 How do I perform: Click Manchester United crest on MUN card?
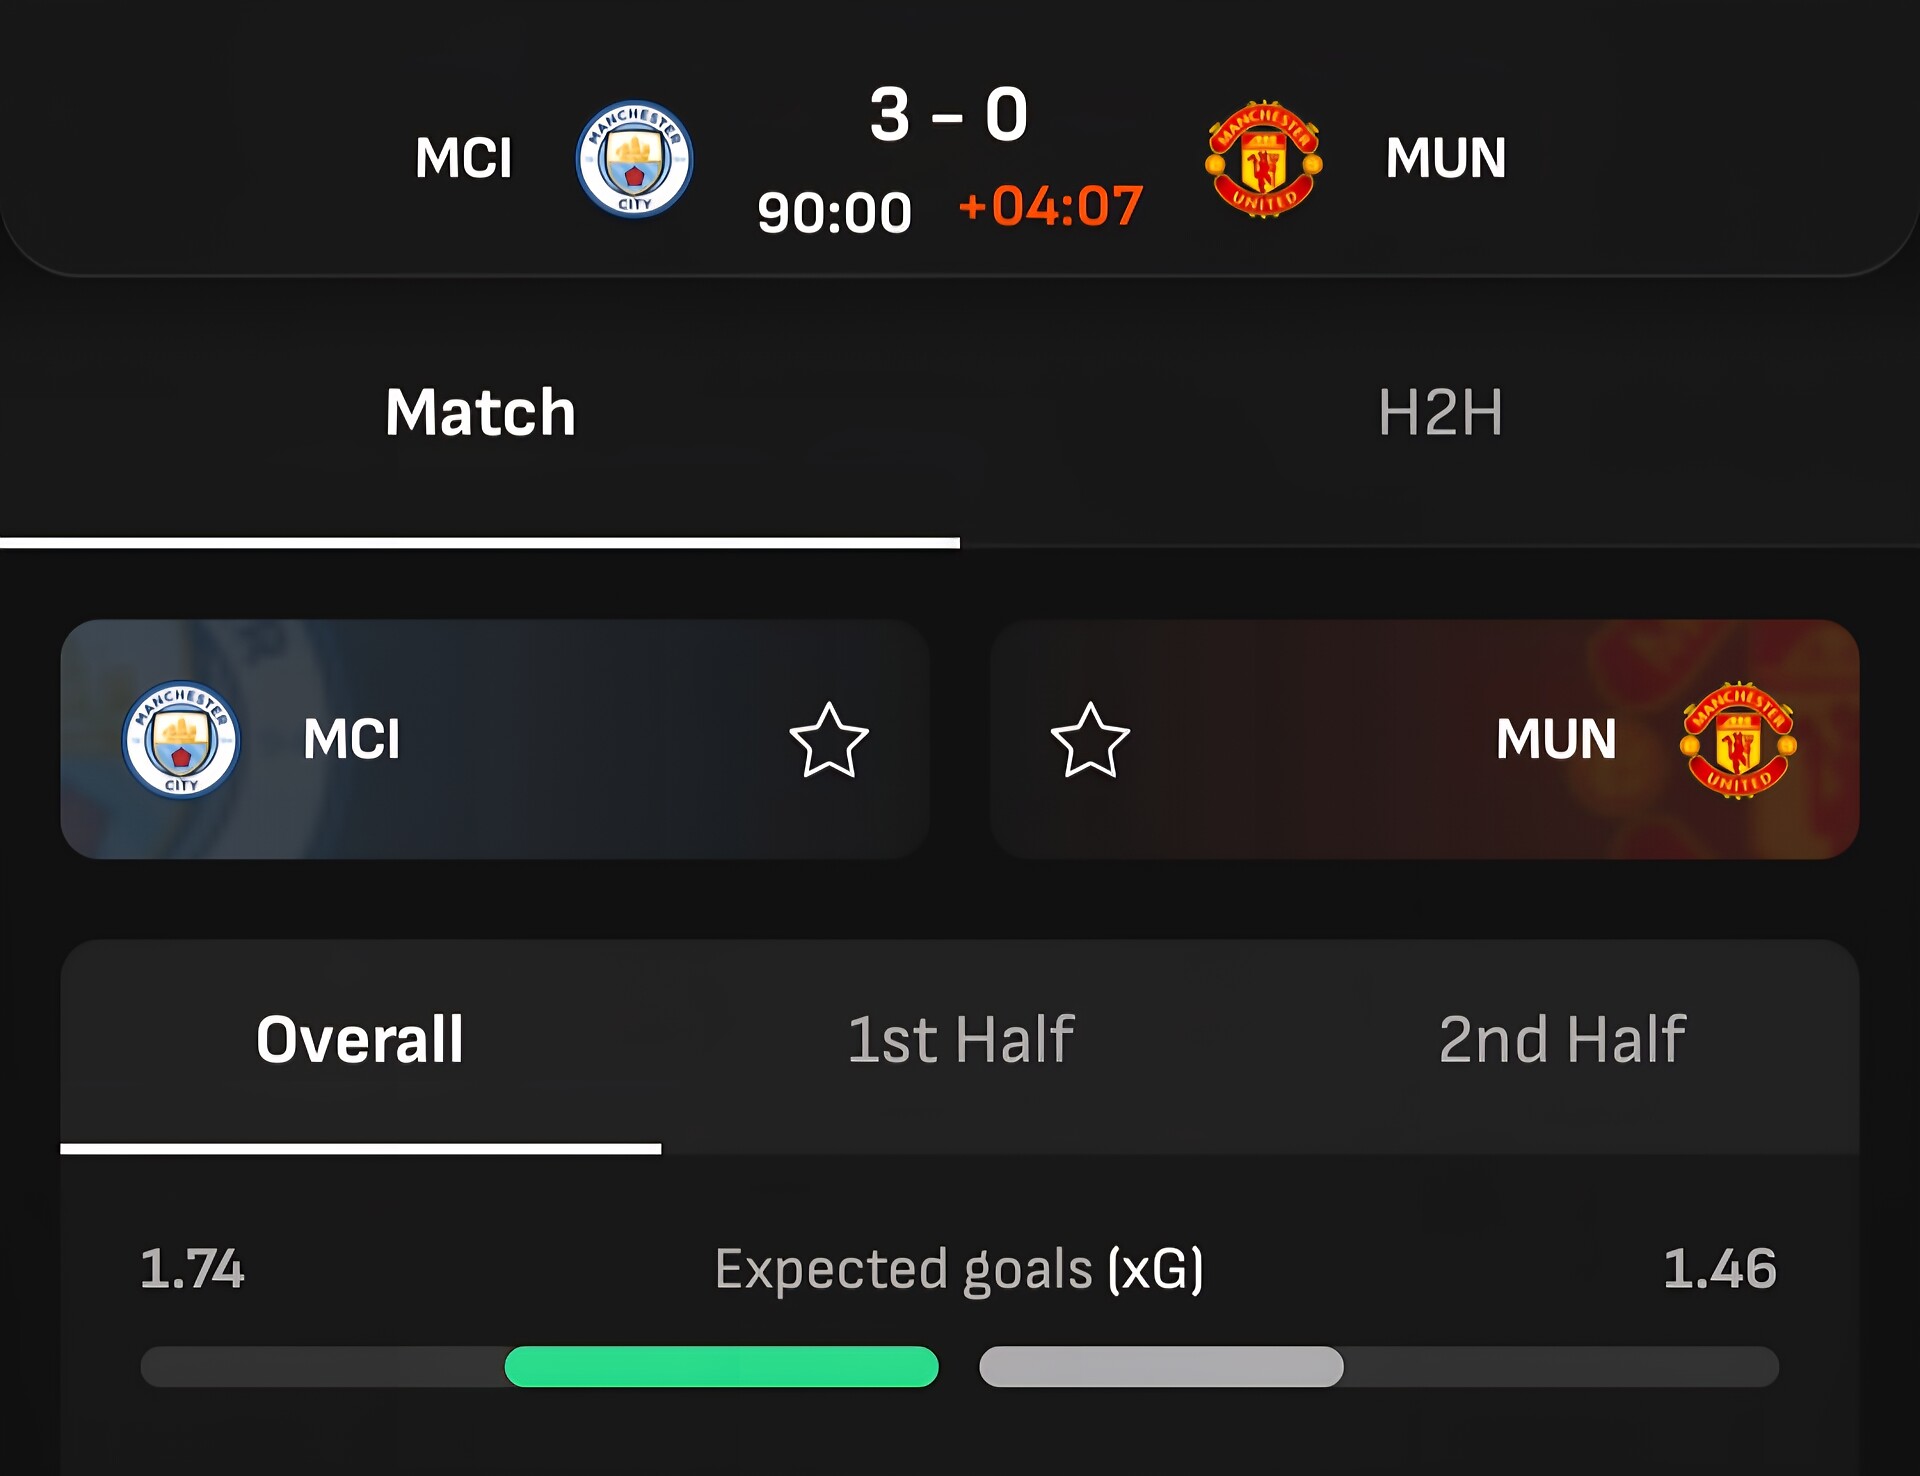pyautogui.click(x=1738, y=740)
